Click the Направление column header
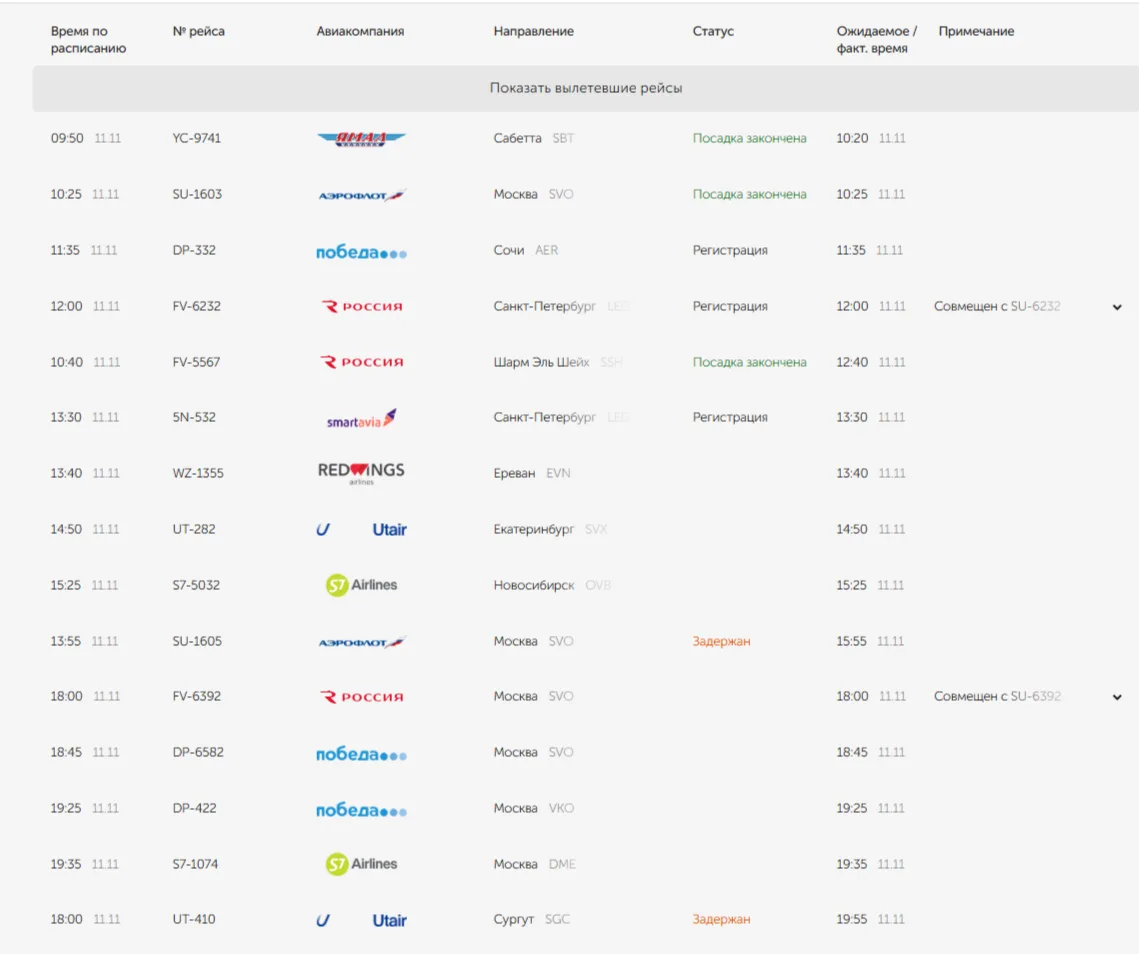 pos(533,32)
